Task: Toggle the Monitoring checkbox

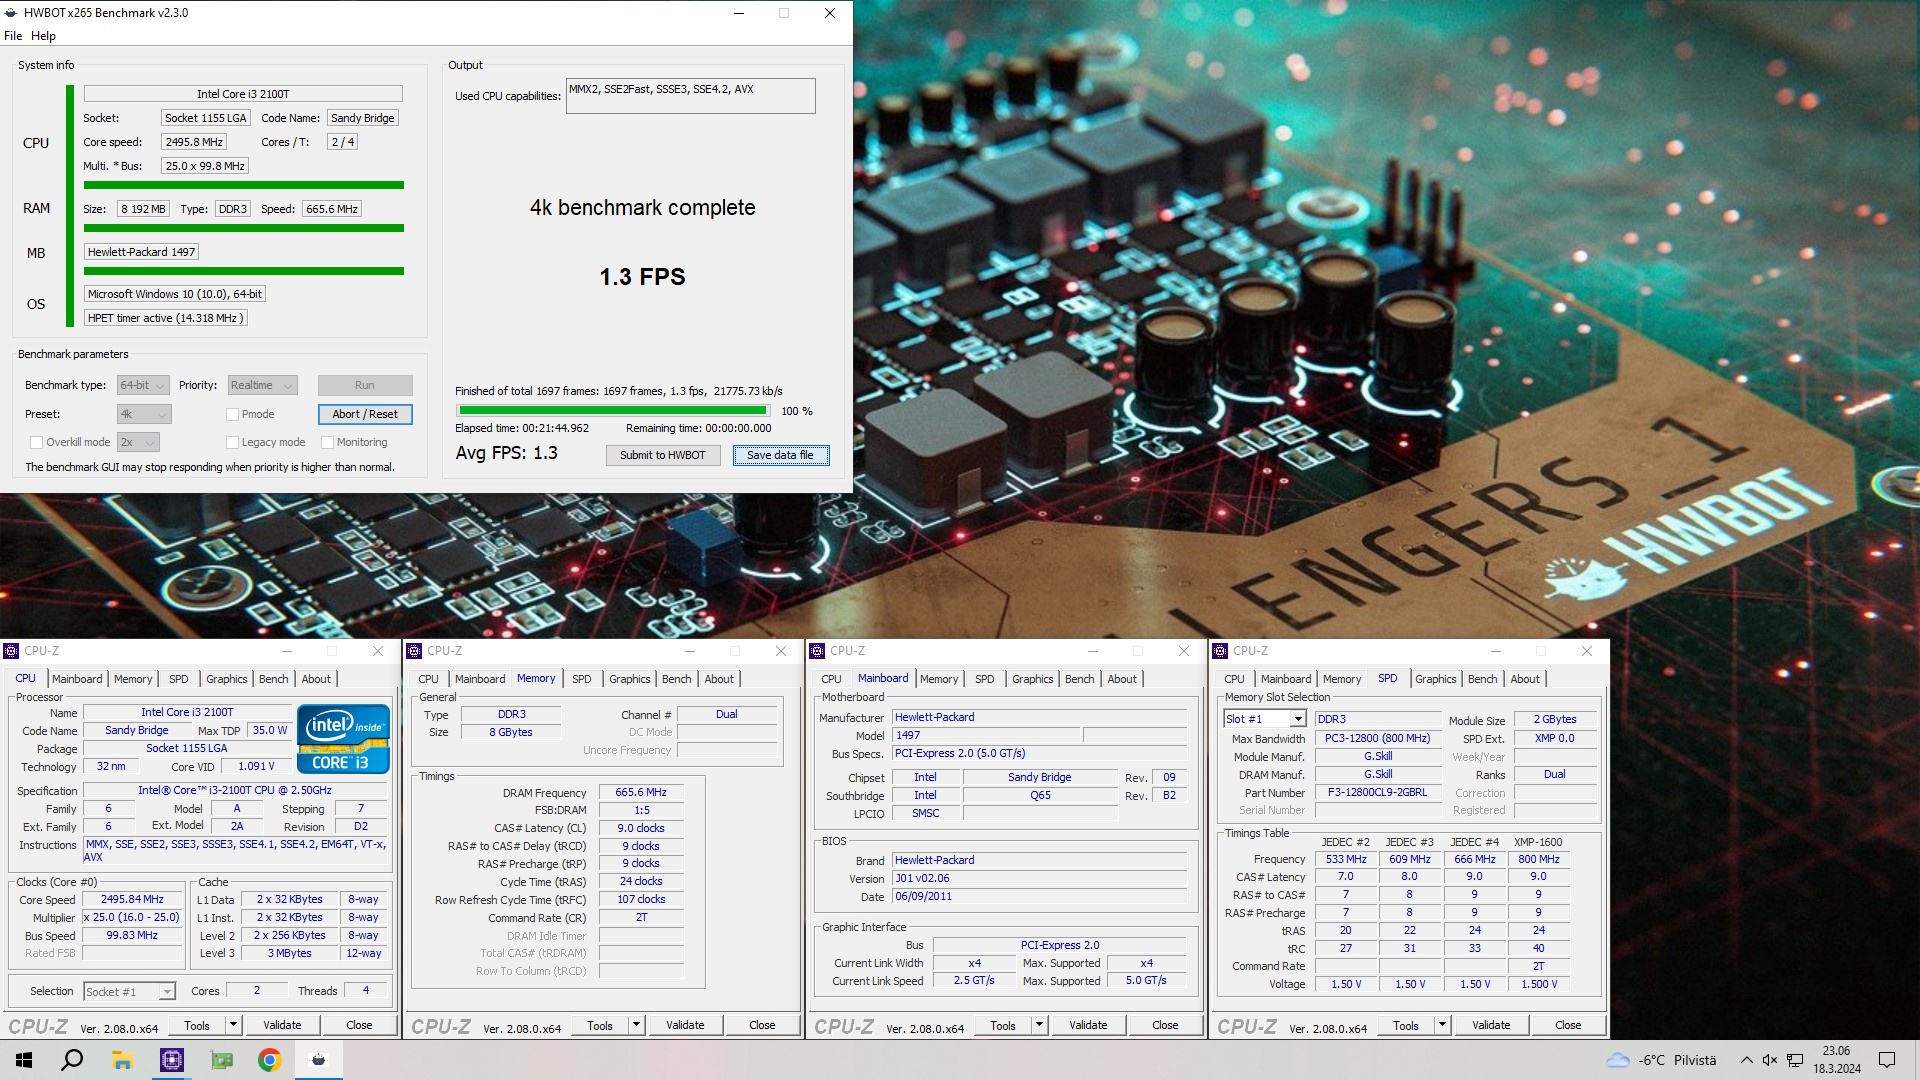Action: (327, 442)
